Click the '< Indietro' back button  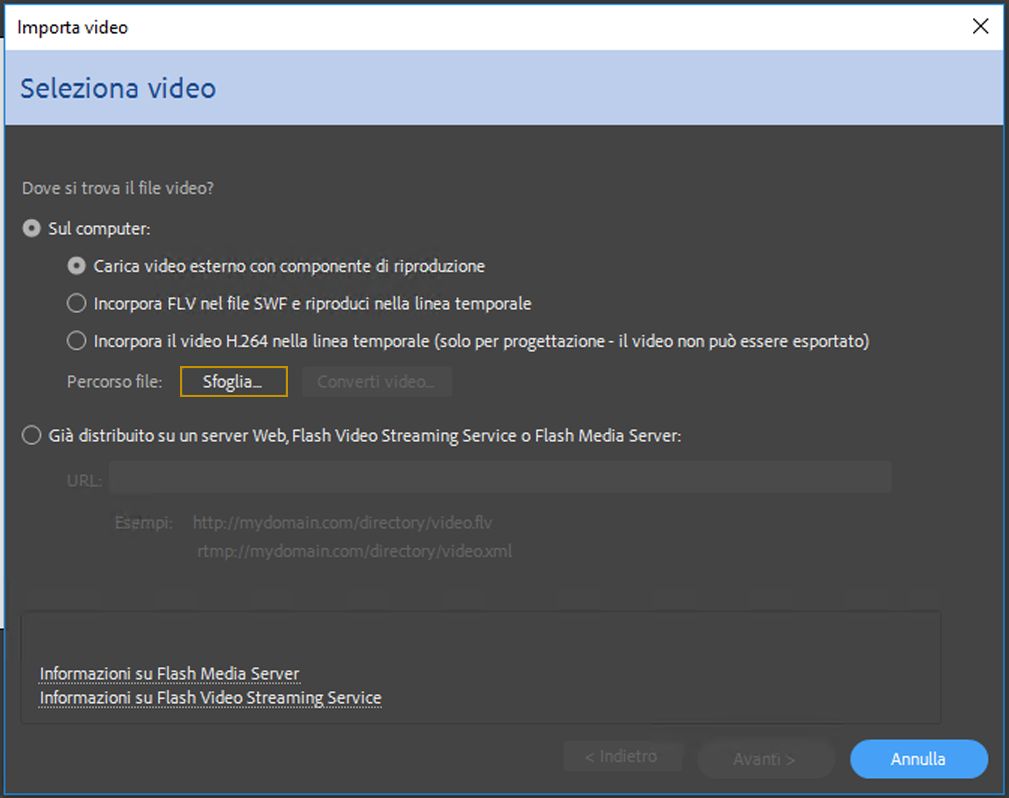pyautogui.click(x=622, y=757)
